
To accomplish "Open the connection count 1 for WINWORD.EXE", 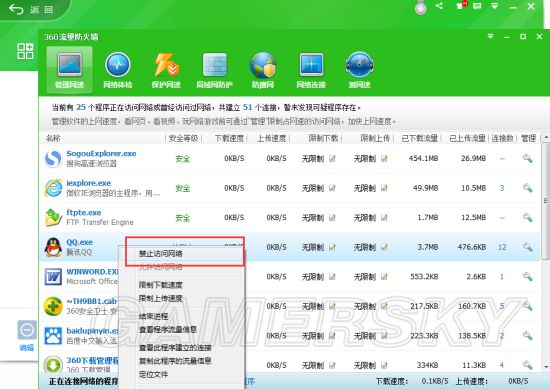I will pyautogui.click(x=502, y=276).
